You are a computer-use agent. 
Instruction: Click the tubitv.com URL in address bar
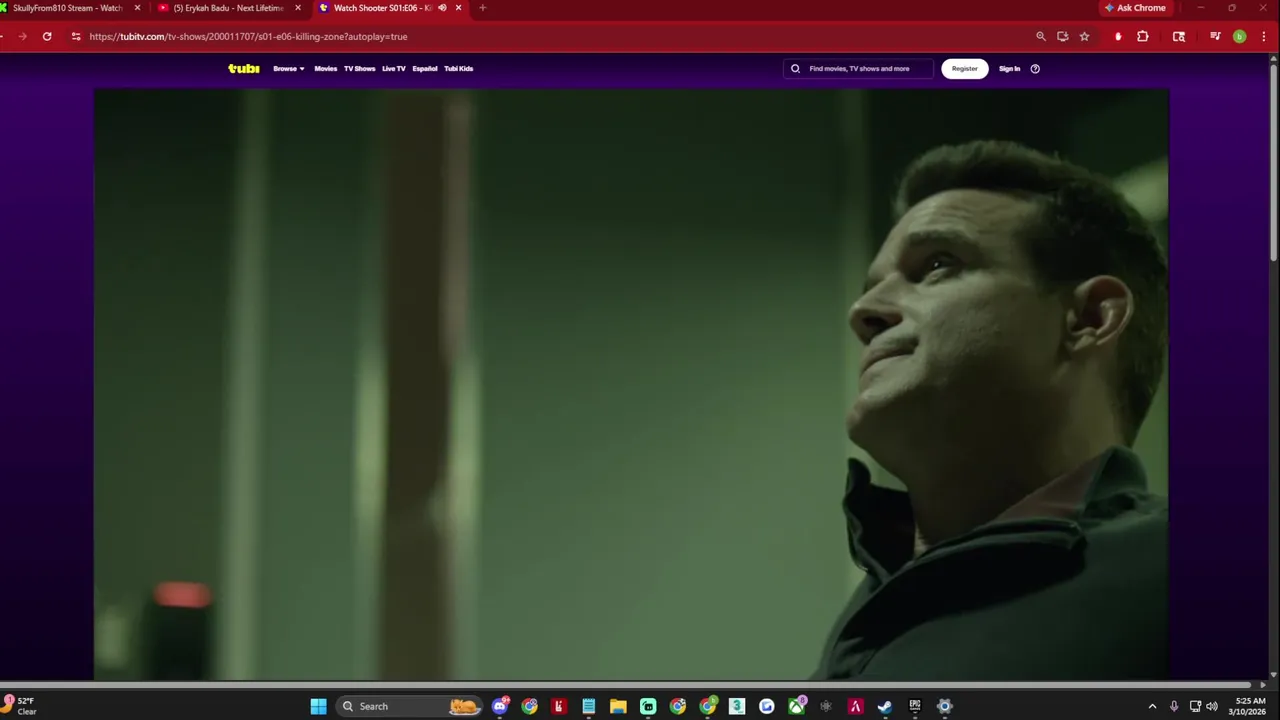click(x=248, y=37)
